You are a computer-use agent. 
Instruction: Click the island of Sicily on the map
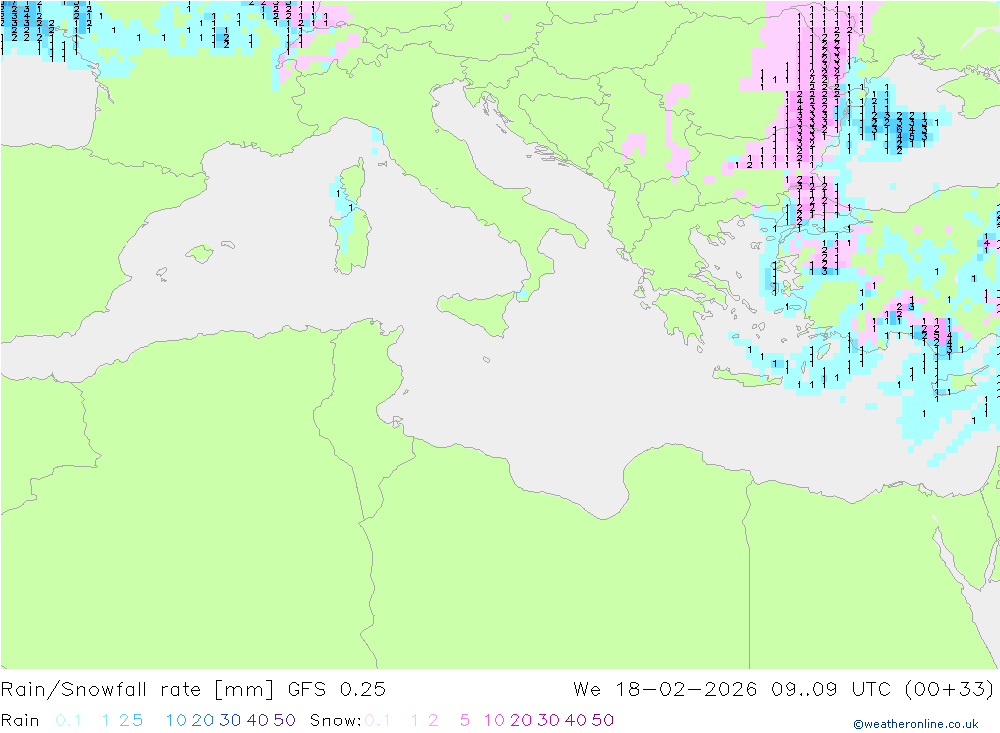click(x=480, y=311)
